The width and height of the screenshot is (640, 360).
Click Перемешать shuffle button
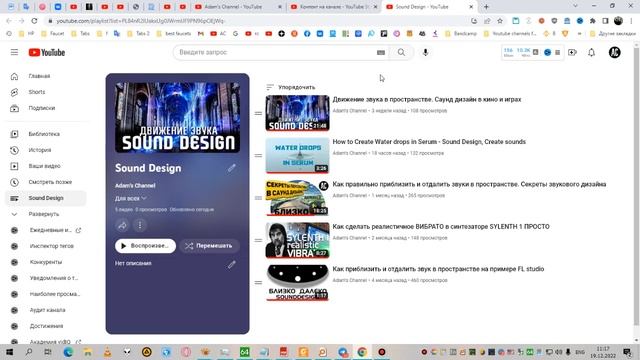pyautogui.click(x=209, y=246)
